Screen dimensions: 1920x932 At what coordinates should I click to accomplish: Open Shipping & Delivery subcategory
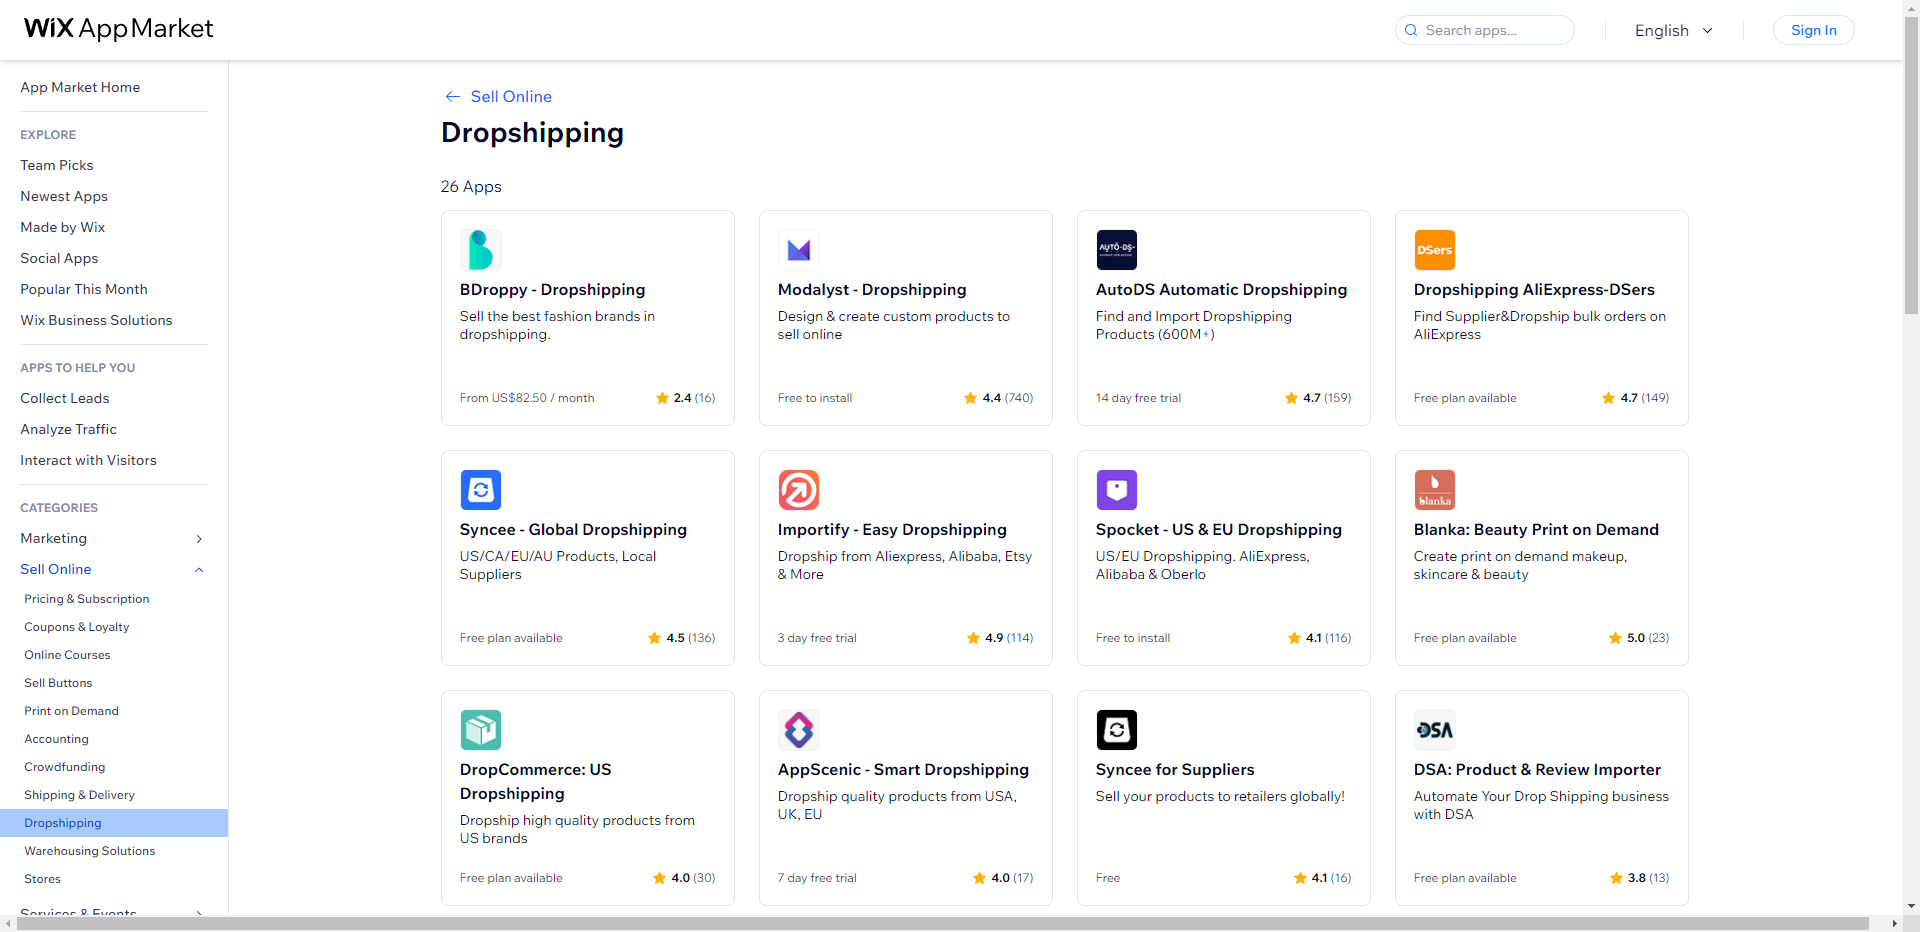79,795
